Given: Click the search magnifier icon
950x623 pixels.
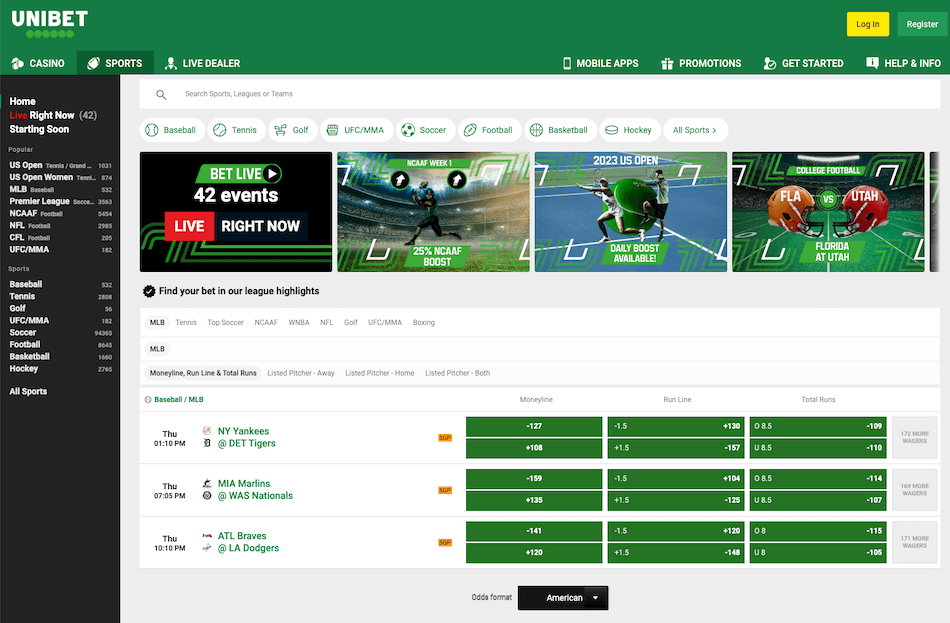Looking at the screenshot, I should (x=161, y=94).
